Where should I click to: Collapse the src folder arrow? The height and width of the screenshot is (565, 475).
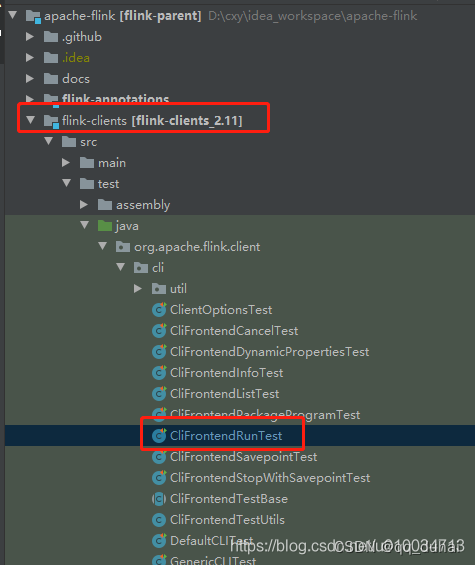(x=49, y=141)
